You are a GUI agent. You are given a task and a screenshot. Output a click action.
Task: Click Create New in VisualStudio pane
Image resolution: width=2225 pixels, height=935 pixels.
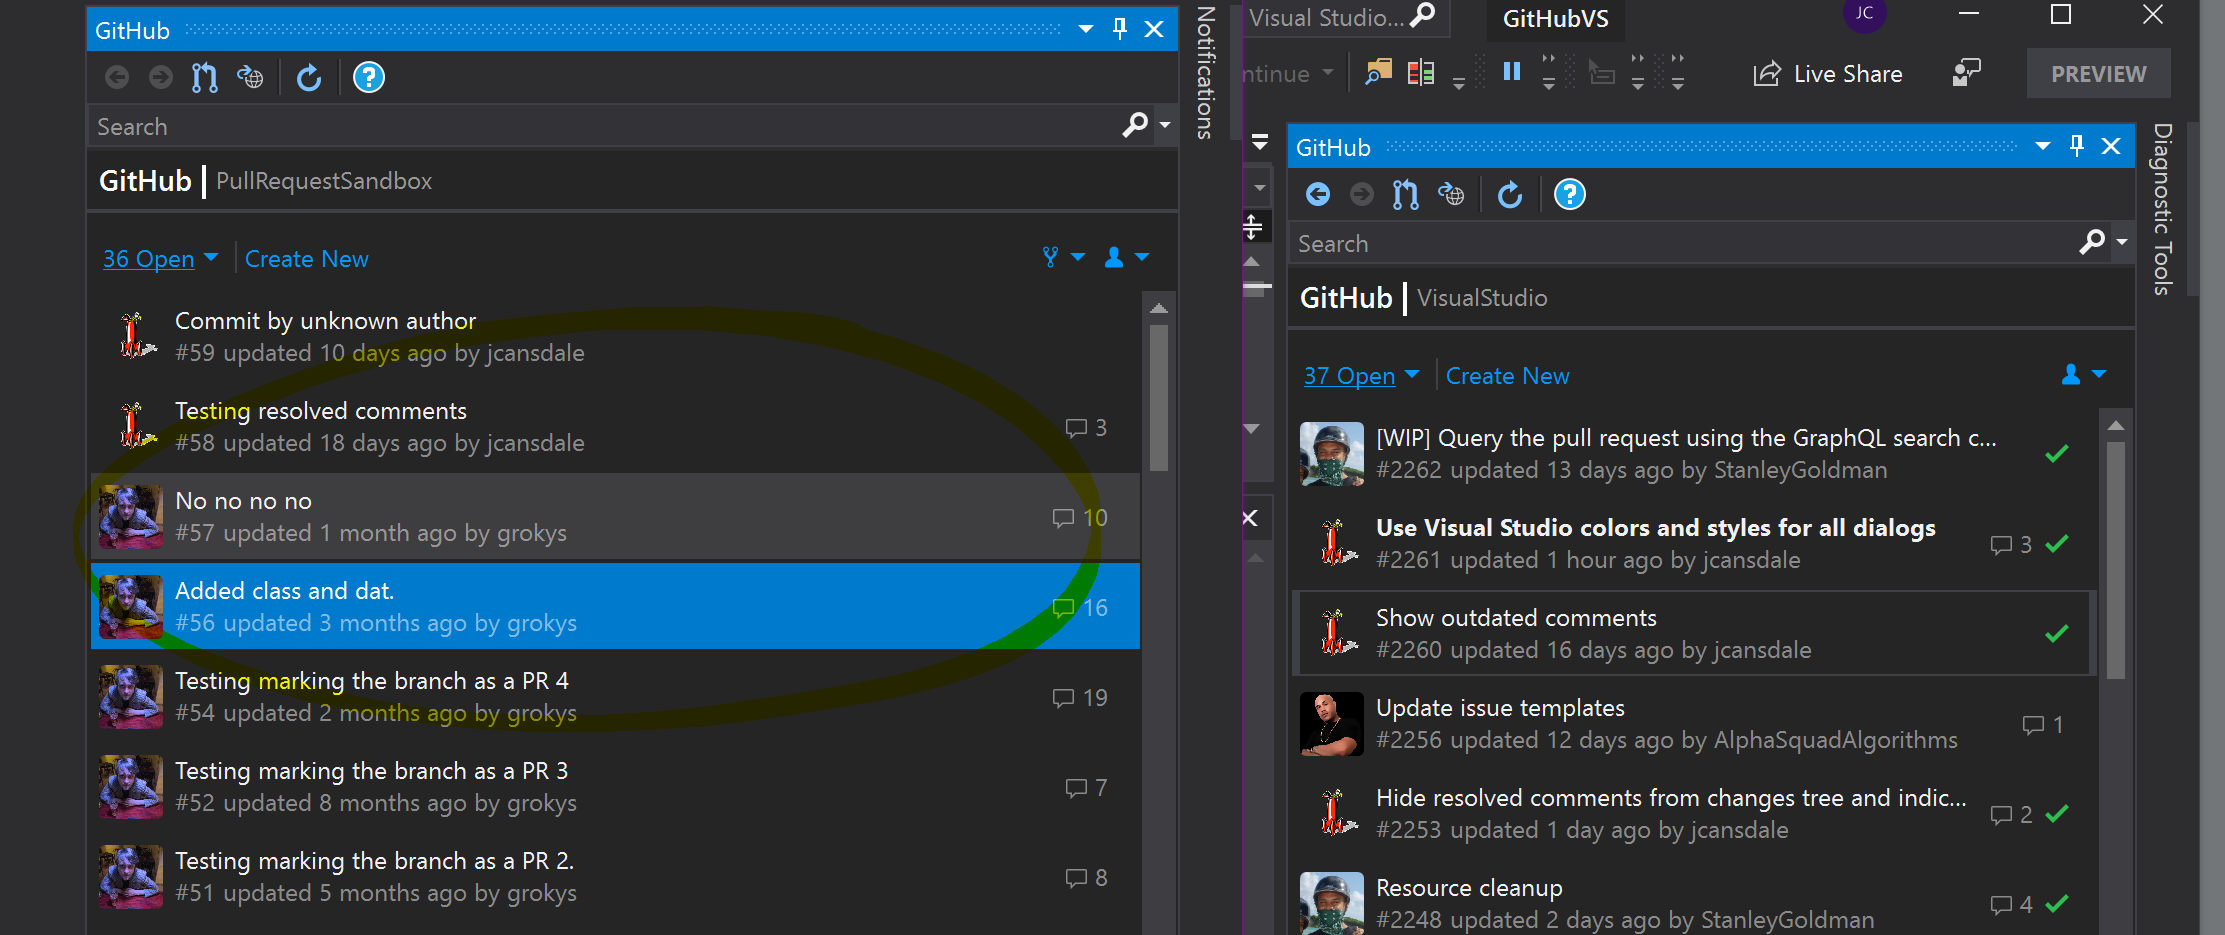coord(1508,376)
